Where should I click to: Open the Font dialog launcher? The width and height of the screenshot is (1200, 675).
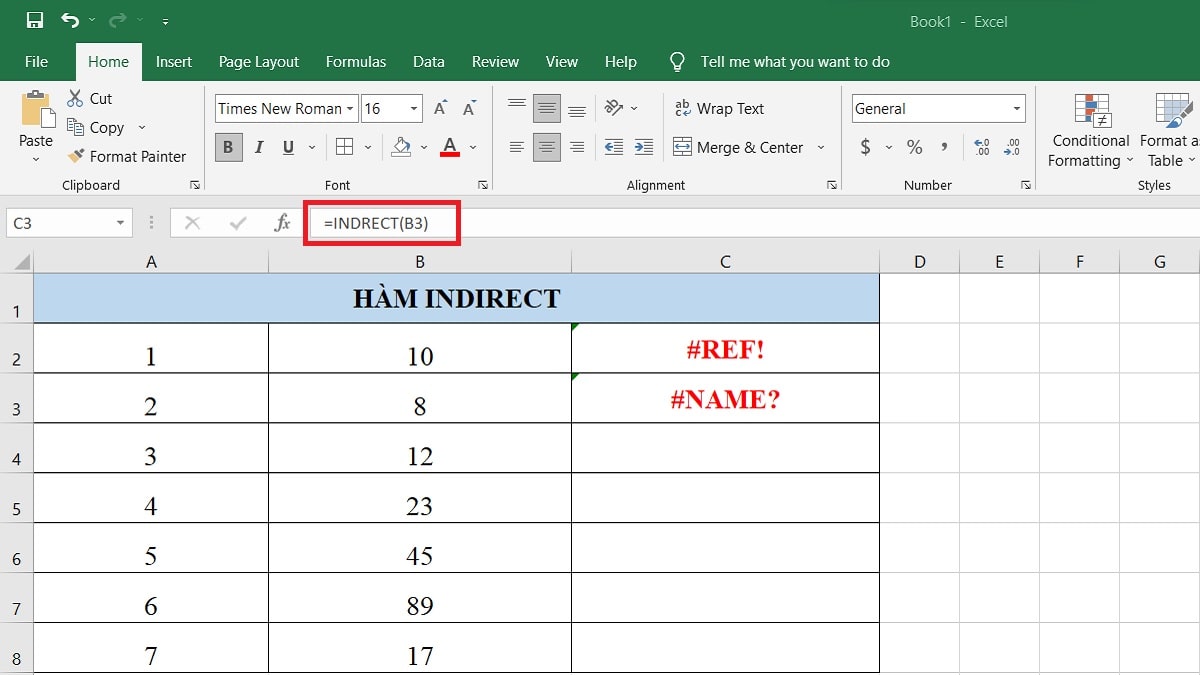pyautogui.click(x=483, y=185)
